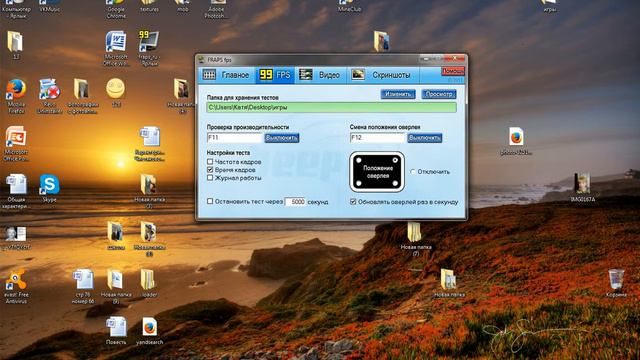
Task: Select the Mozilla Firefox desktop shortcut
Action: (16, 97)
